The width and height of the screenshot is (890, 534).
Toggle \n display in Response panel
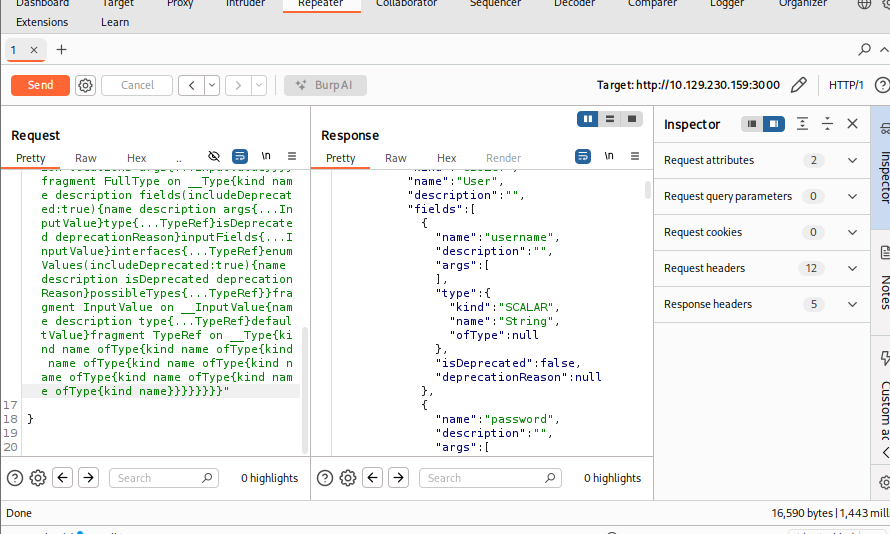point(610,157)
